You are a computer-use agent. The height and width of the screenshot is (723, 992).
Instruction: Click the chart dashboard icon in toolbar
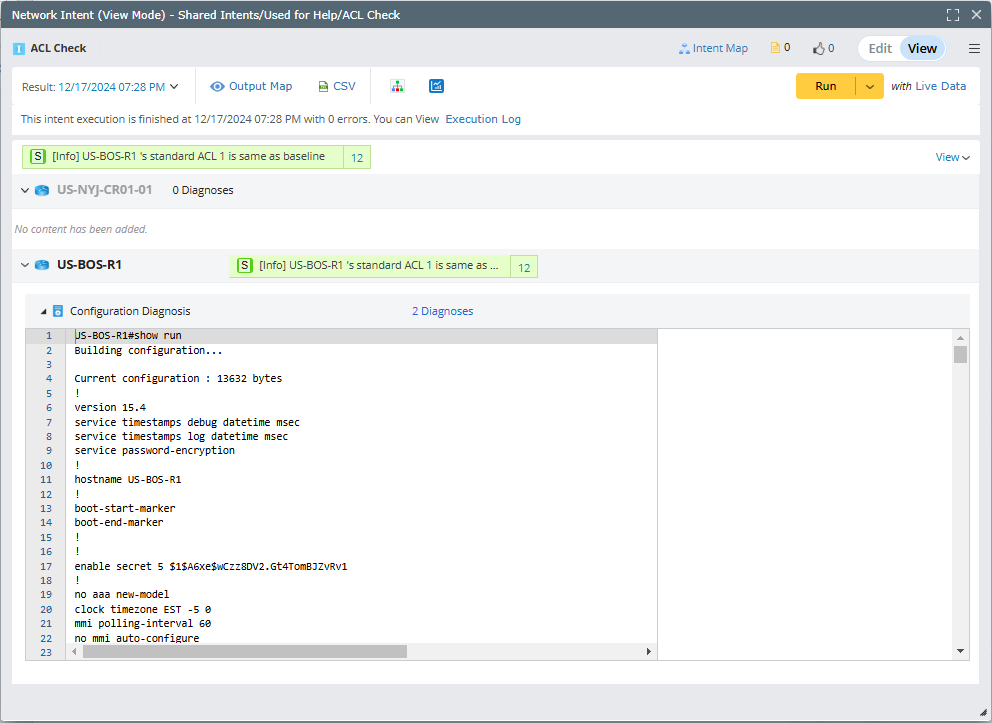[436, 86]
